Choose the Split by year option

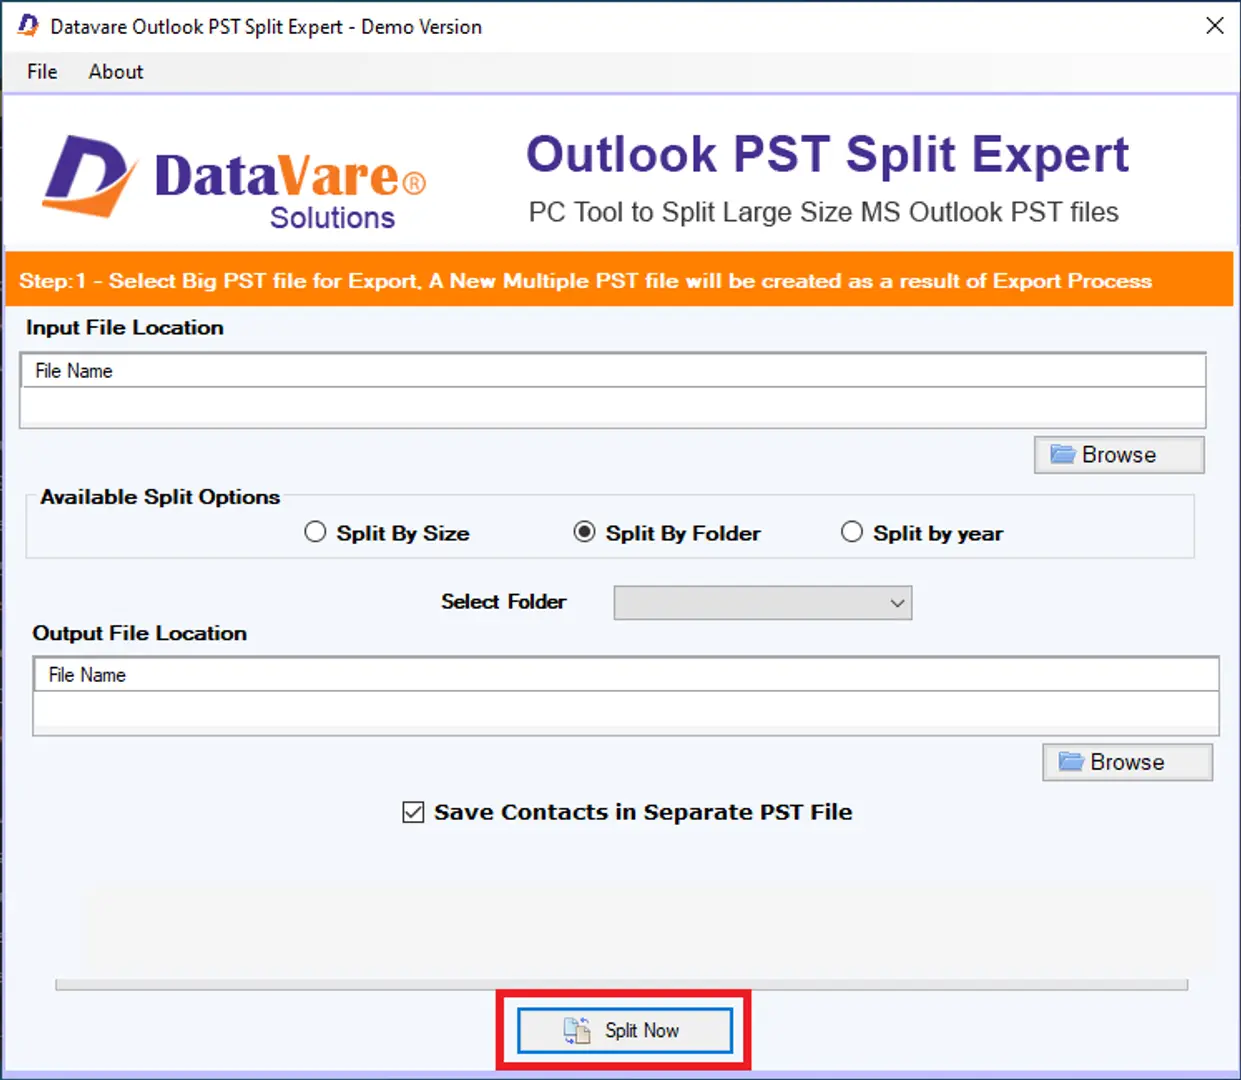851,532
